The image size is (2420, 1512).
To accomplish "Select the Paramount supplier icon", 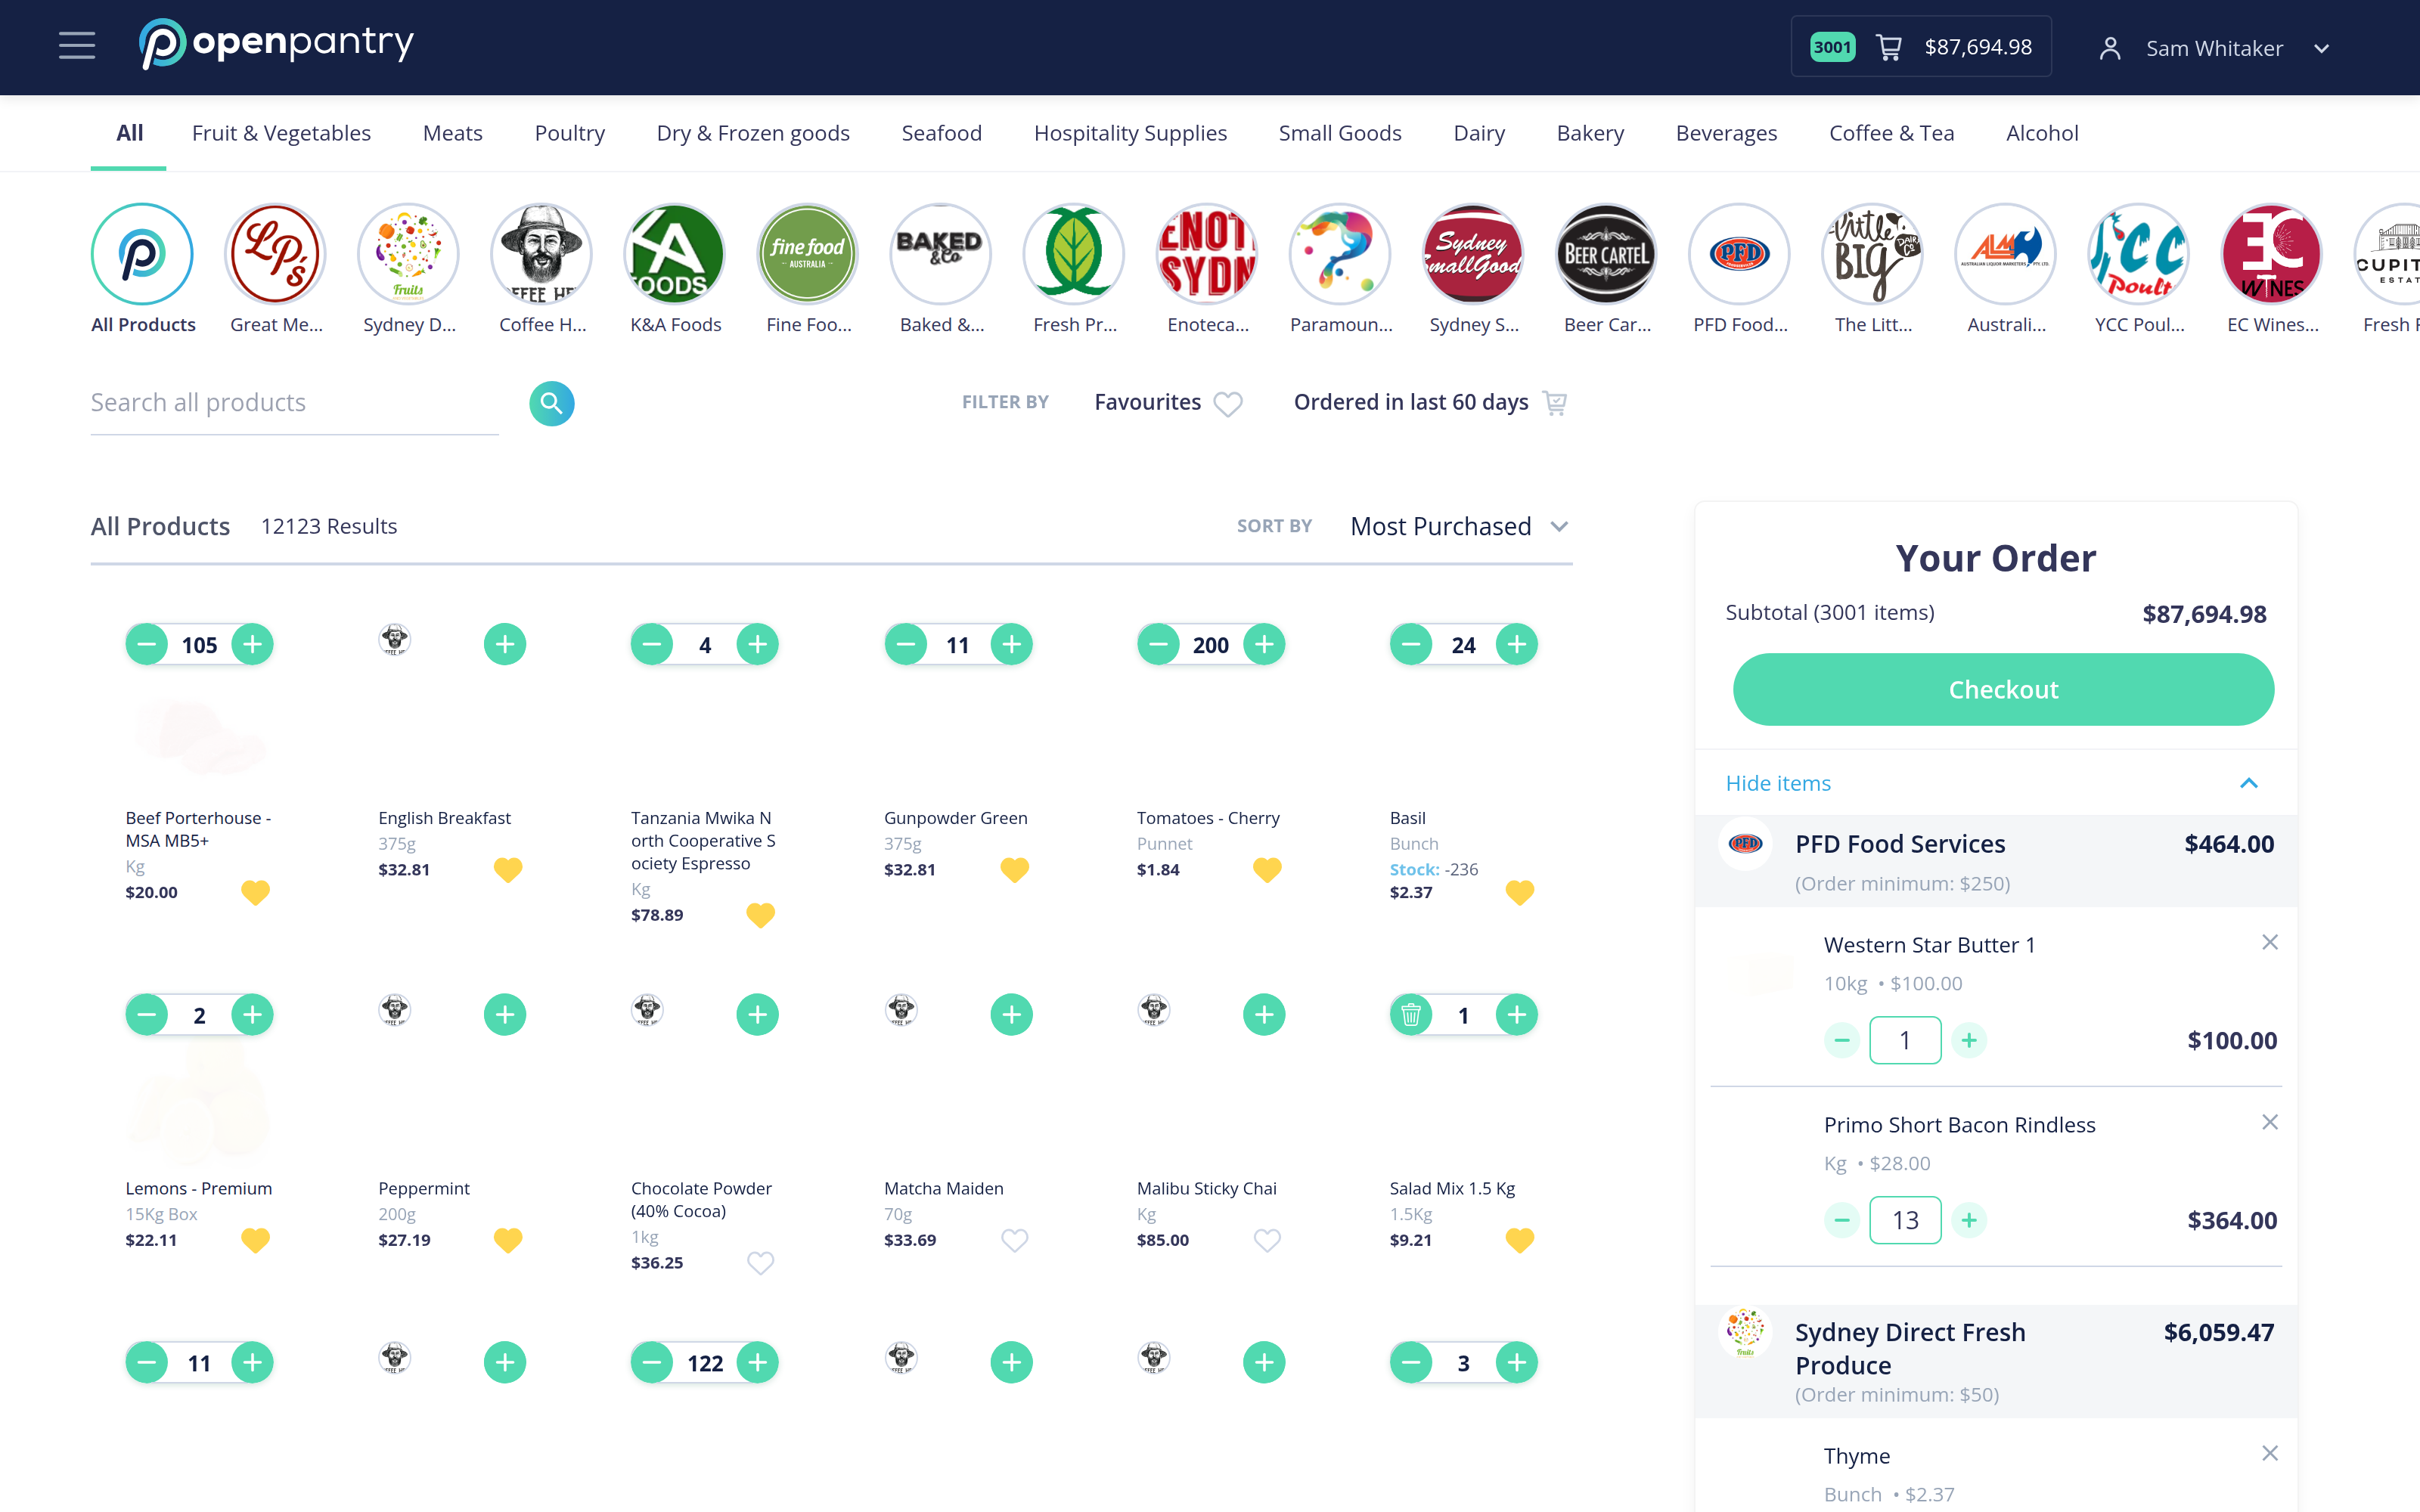I will (x=1340, y=254).
